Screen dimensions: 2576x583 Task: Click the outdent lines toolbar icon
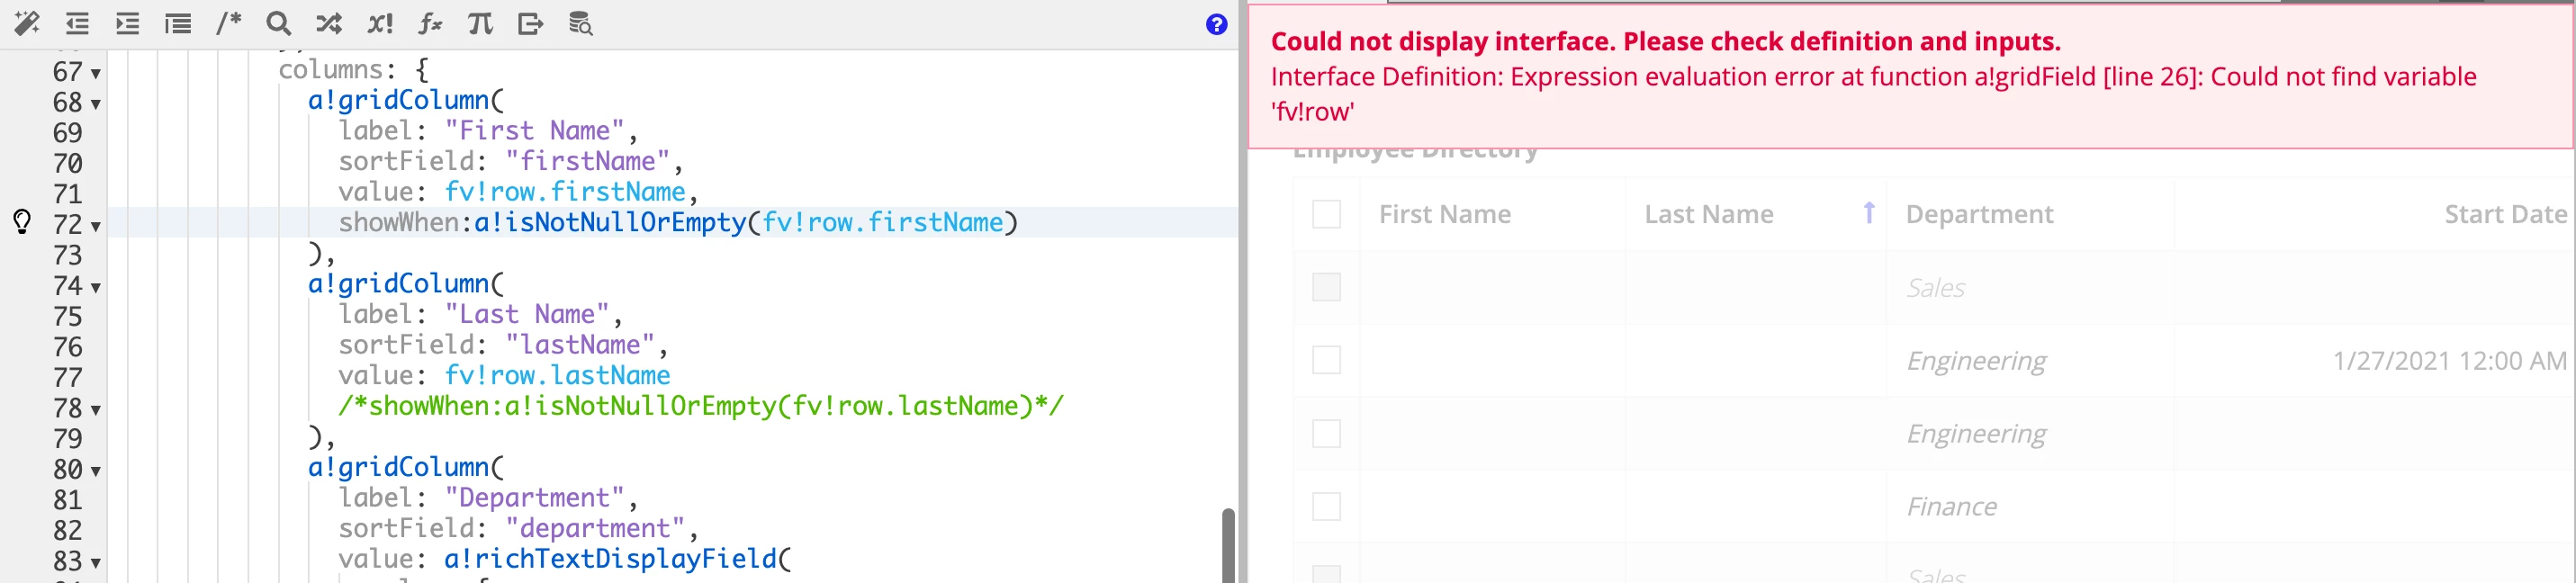77,23
